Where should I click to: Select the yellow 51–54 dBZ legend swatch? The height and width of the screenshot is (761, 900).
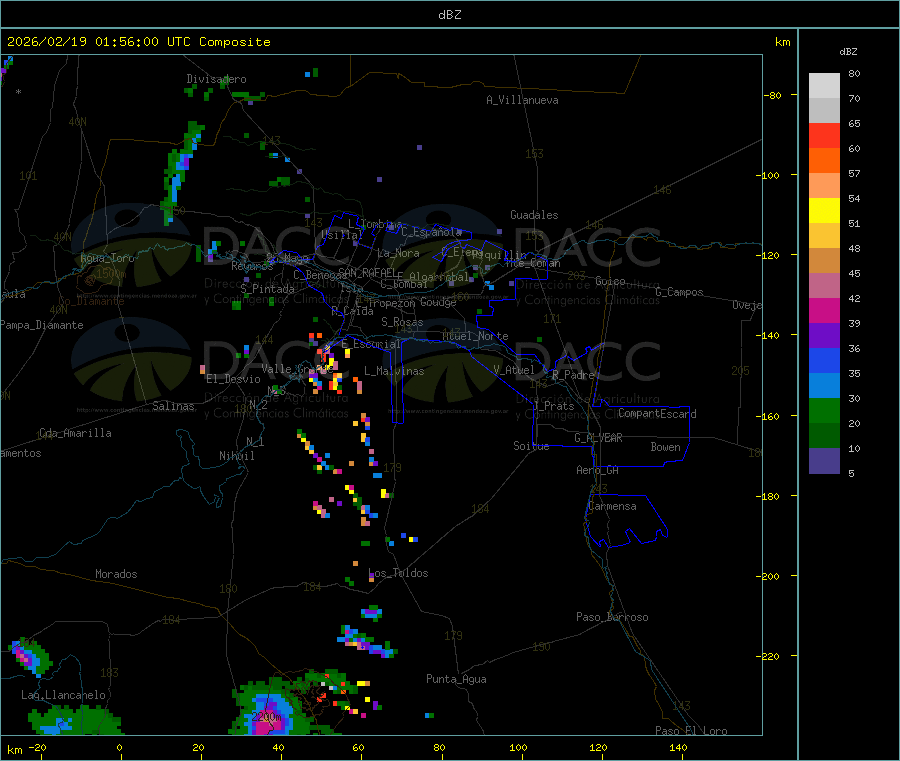click(x=824, y=211)
